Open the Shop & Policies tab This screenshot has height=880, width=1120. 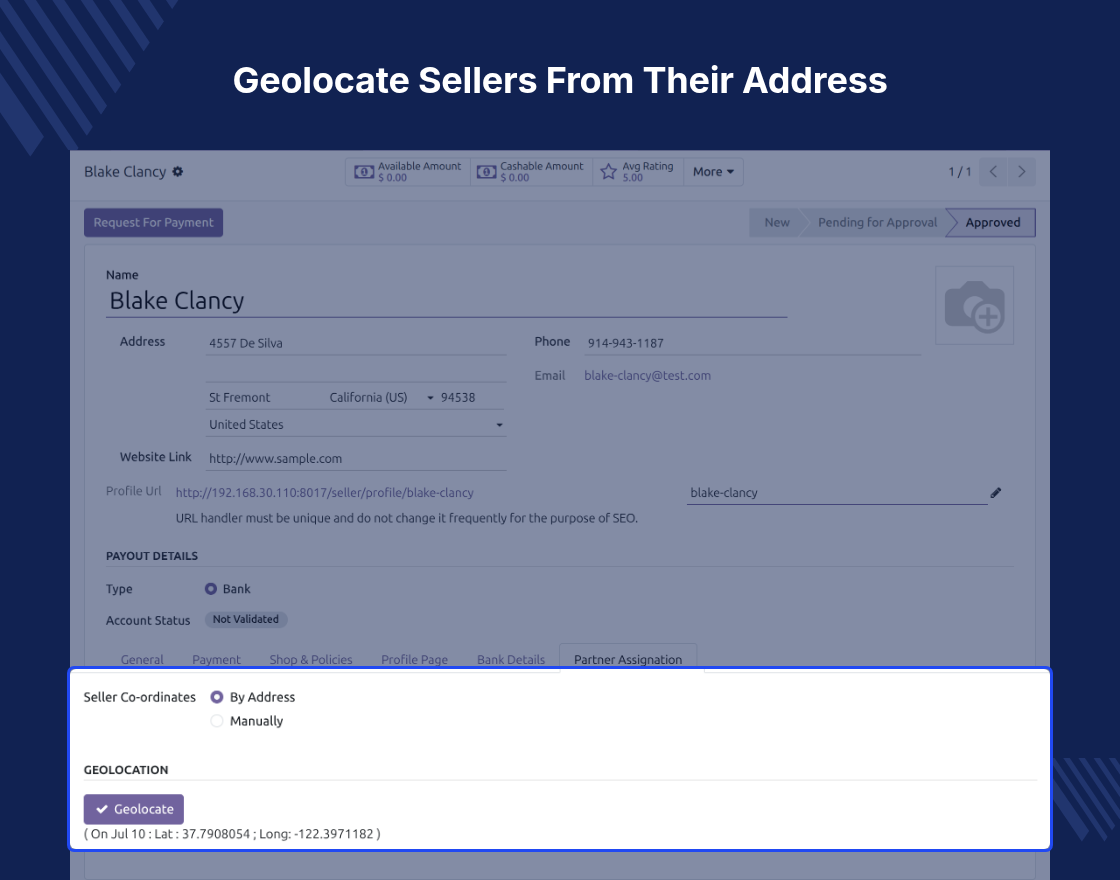[311, 659]
